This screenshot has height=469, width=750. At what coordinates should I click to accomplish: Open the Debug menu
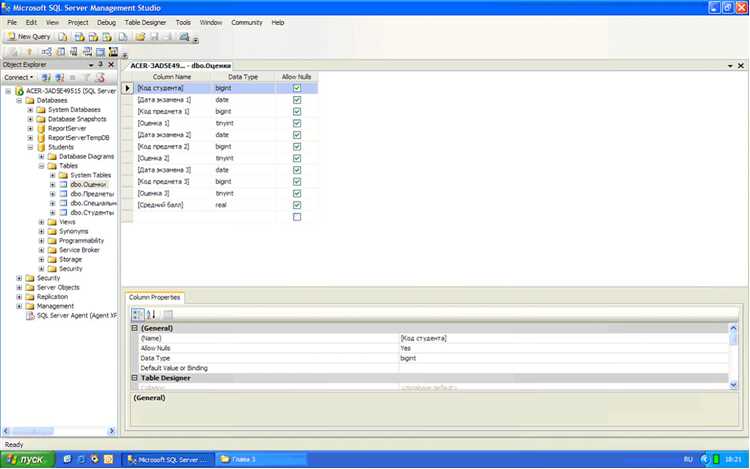click(x=106, y=22)
